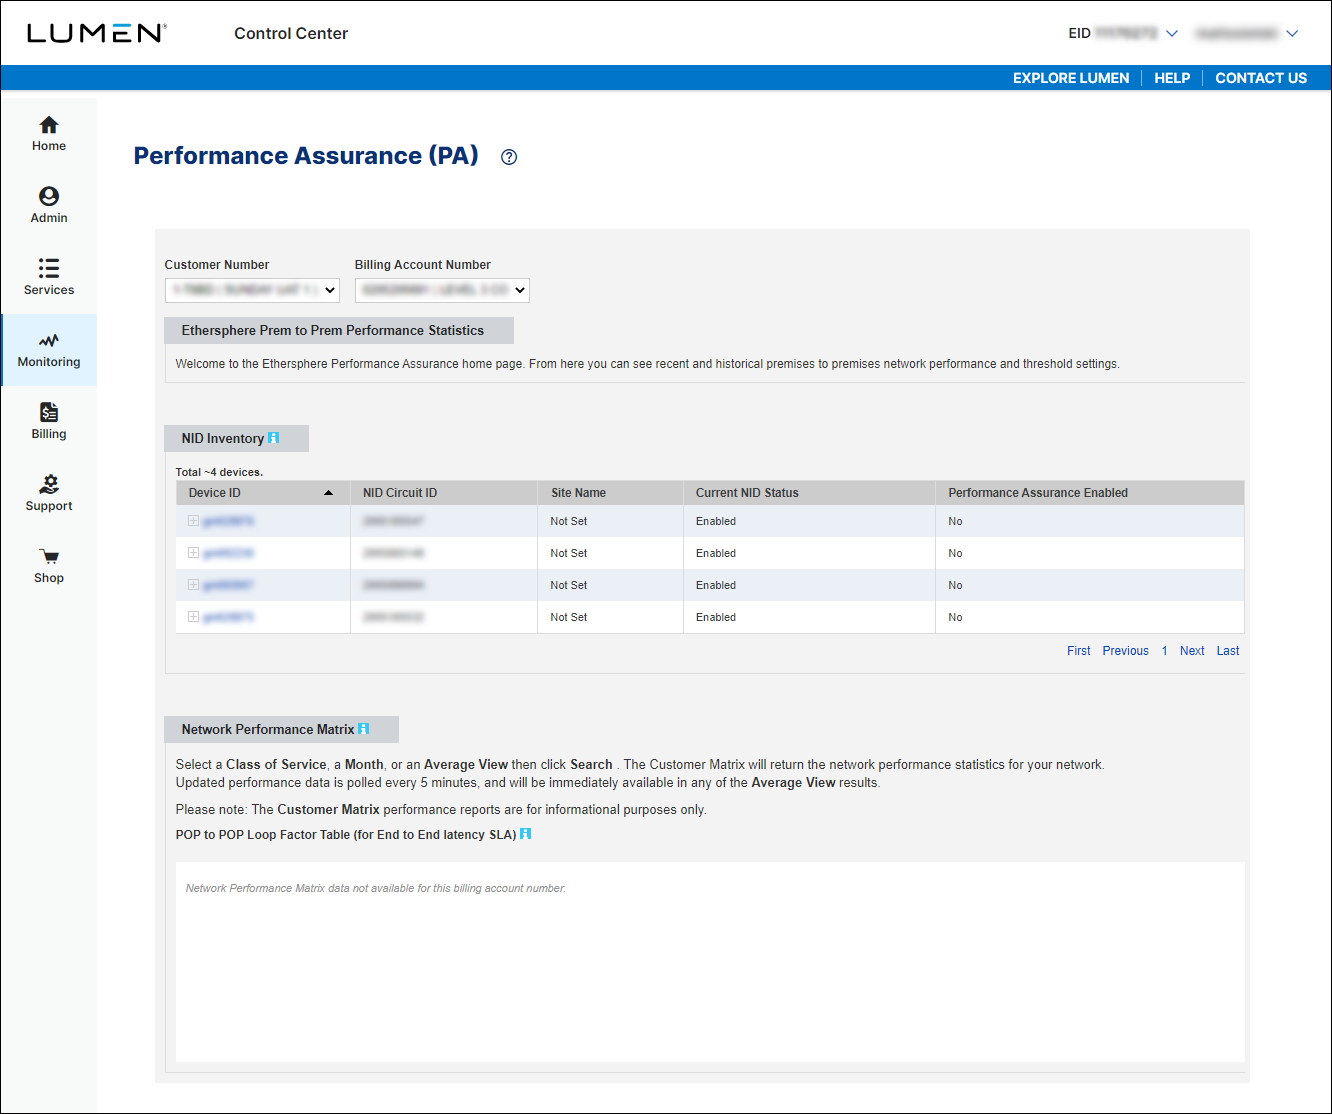Go to First page of NID Inventory
The height and width of the screenshot is (1114, 1332).
pos(1079,651)
